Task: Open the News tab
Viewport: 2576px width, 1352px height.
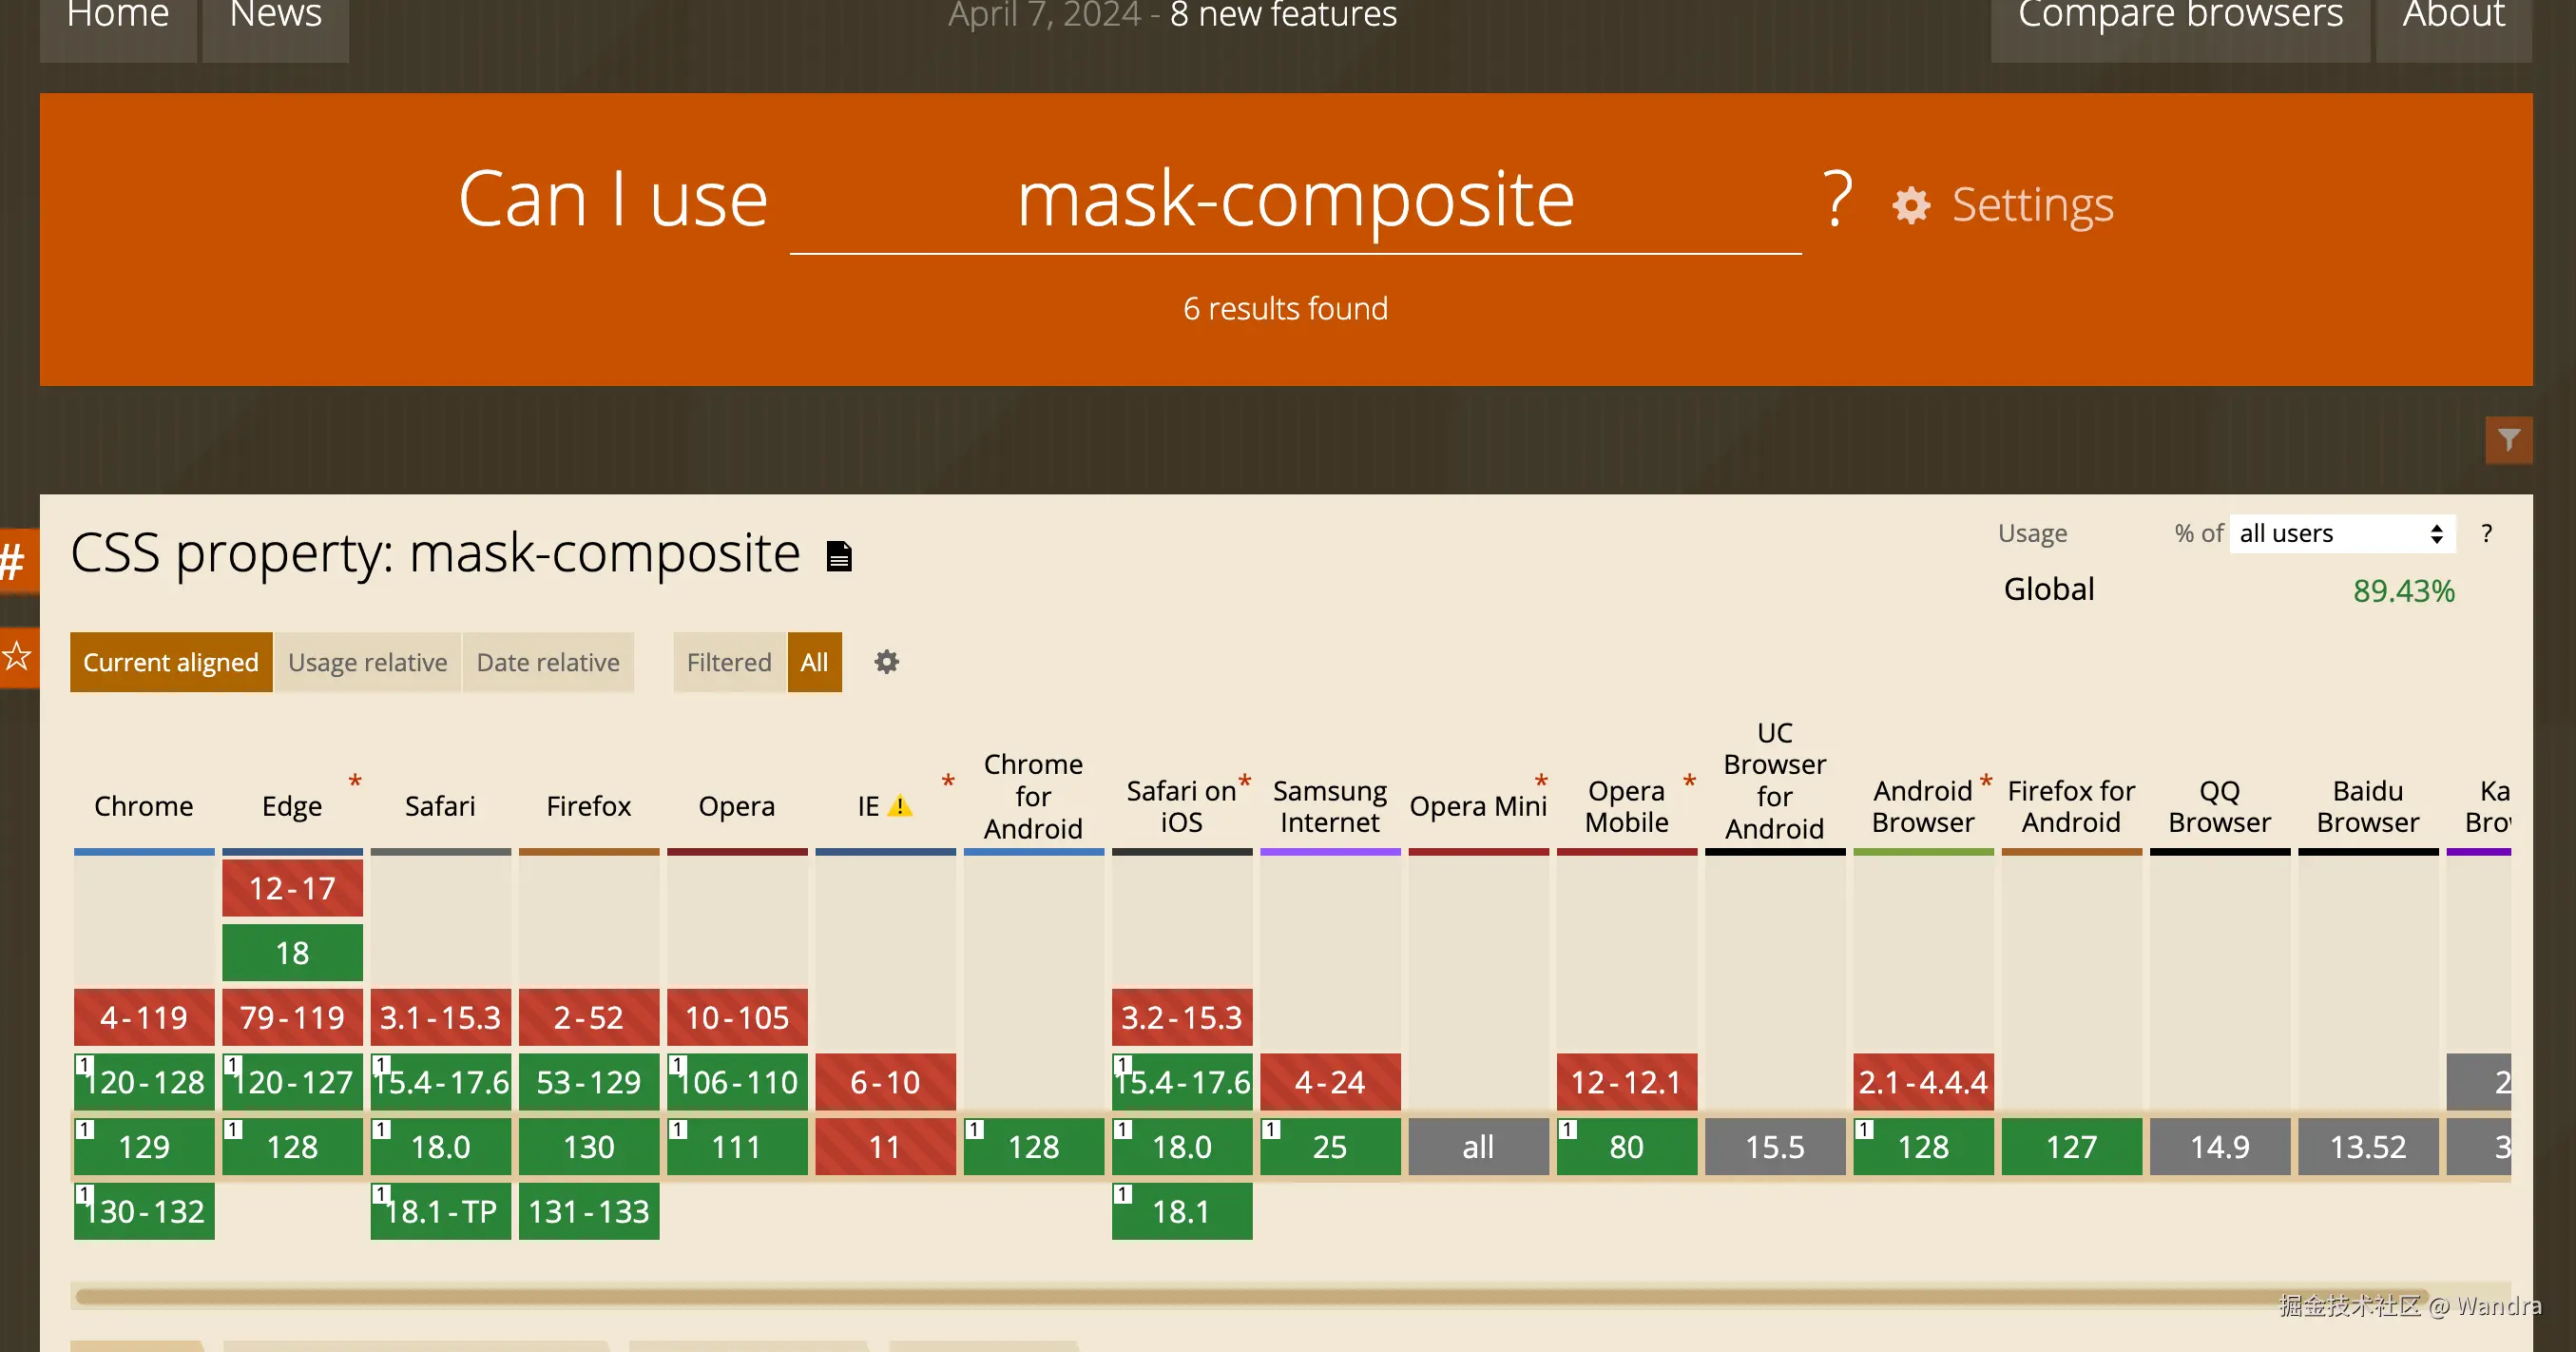Action: [x=275, y=18]
